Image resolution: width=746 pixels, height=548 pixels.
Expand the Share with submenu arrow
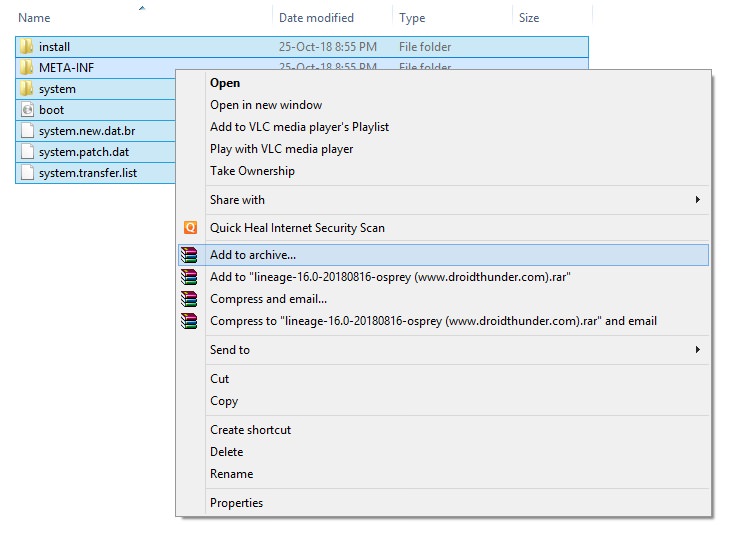(x=697, y=200)
